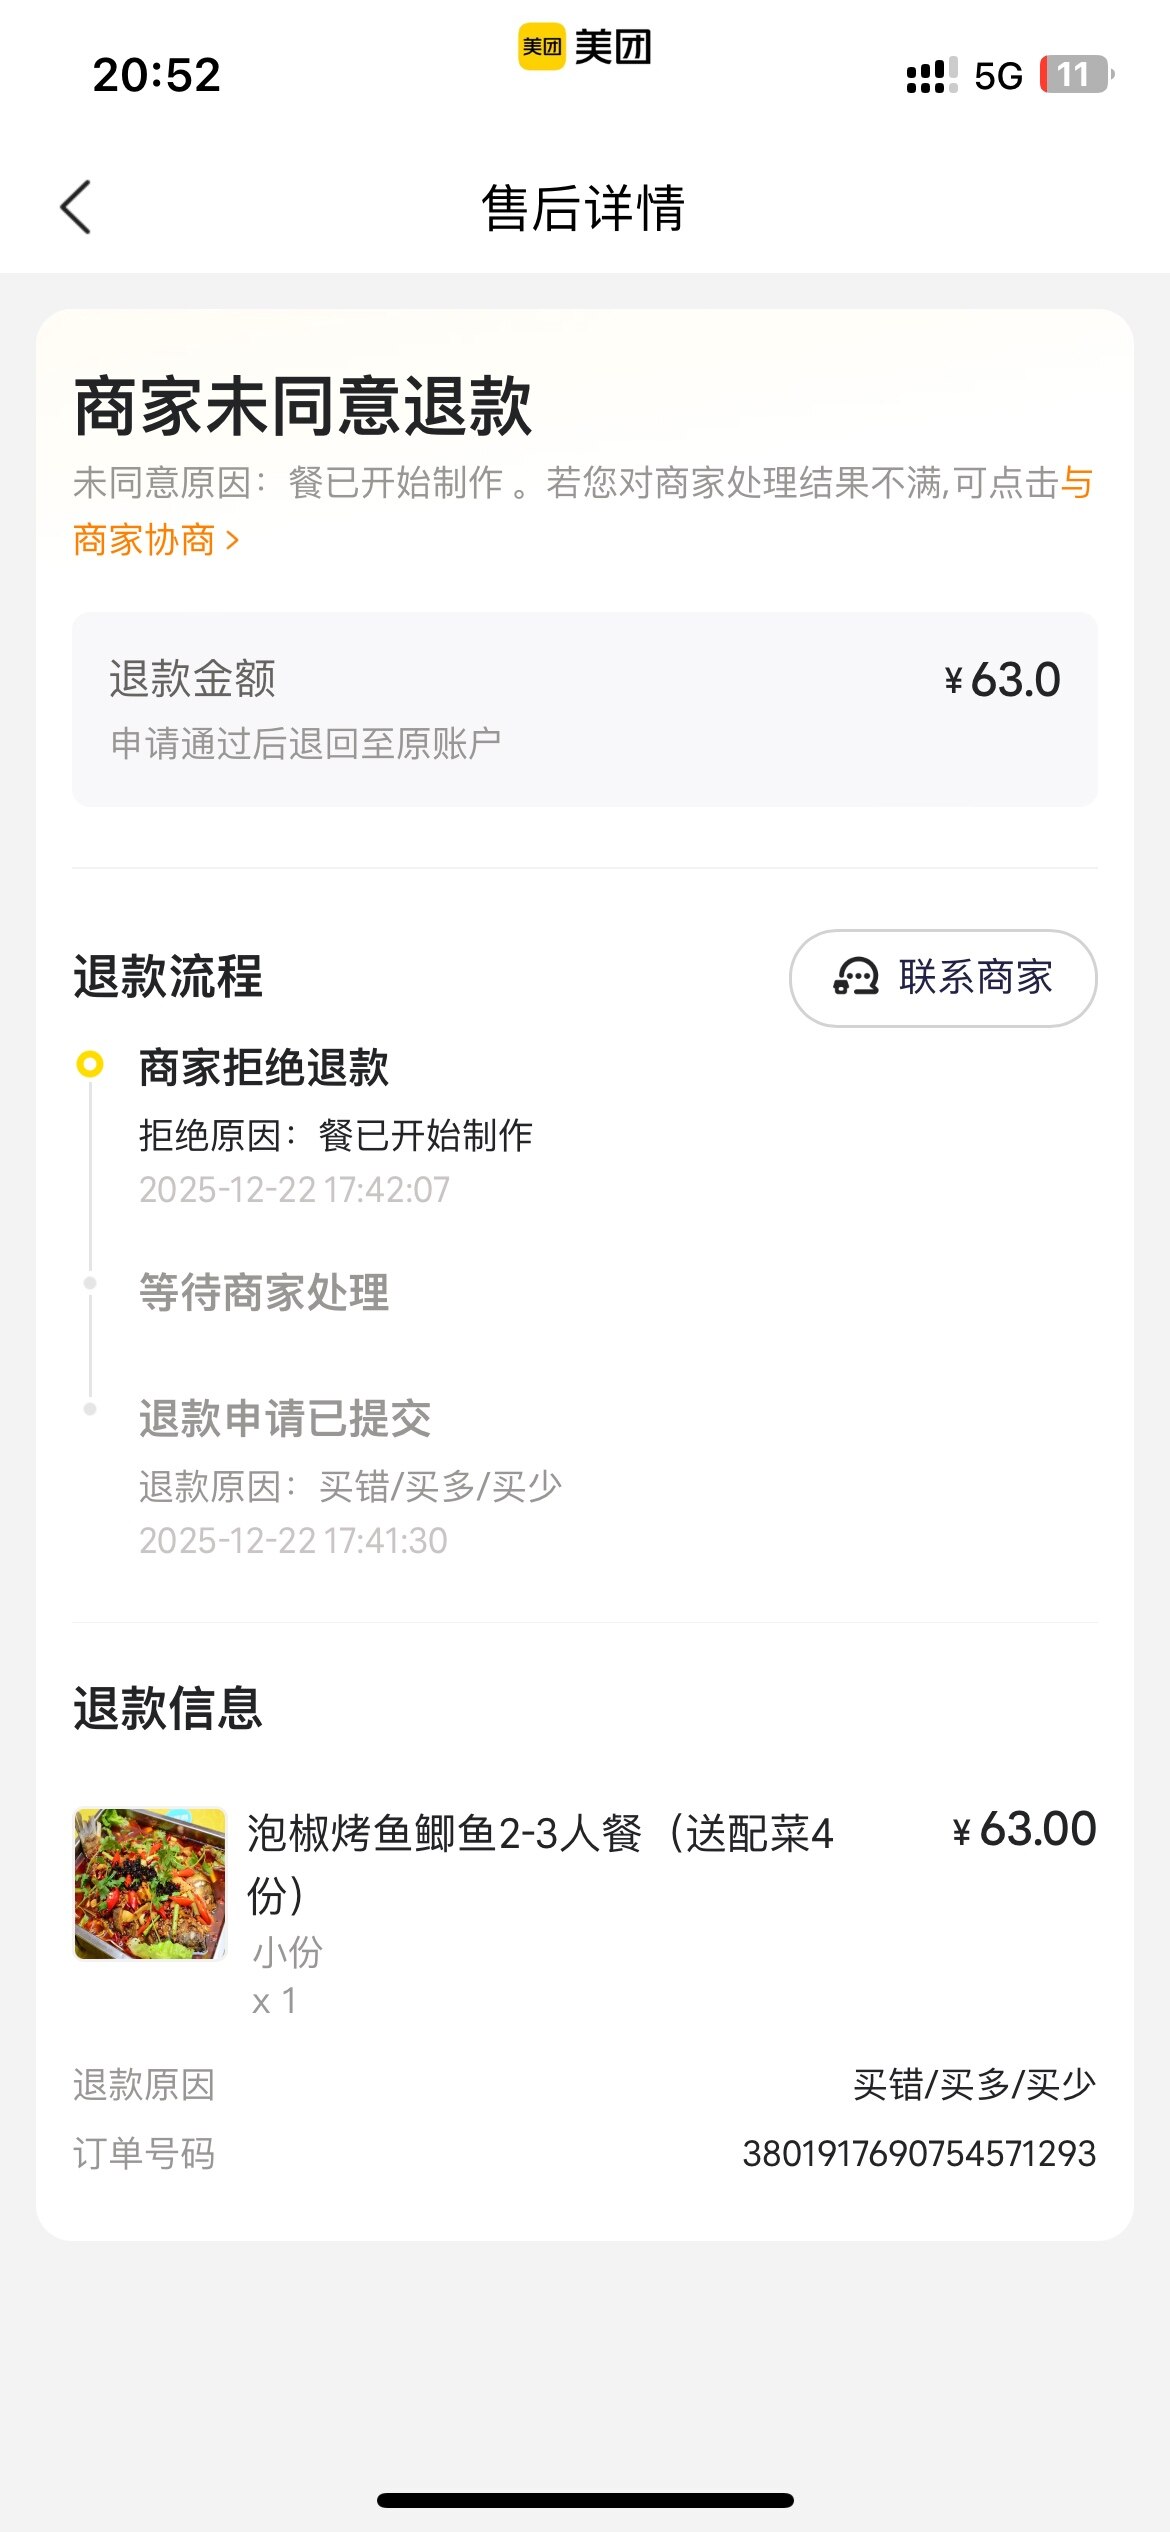Tap the 退款申请已提交 timeline step
Screen dimensions: 1170x2532
click(285, 1418)
